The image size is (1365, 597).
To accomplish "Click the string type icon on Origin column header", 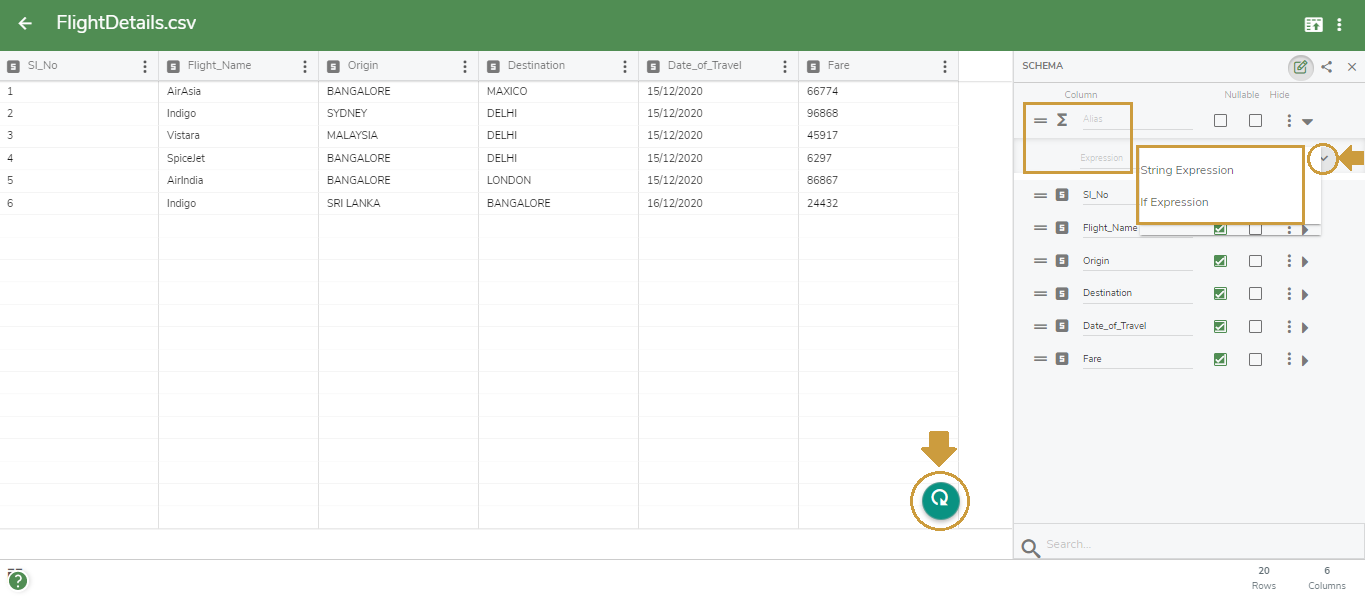I will point(333,64).
